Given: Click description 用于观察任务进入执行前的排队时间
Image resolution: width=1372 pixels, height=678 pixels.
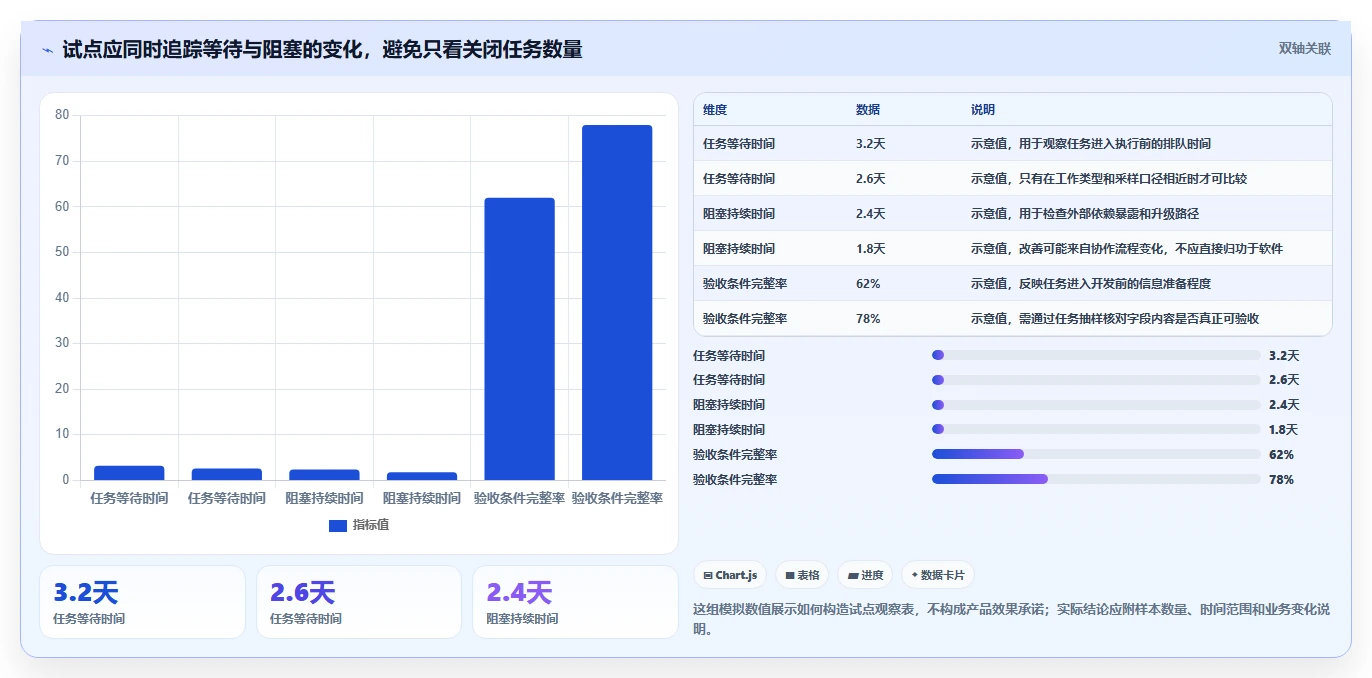Looking at the screenshot, I should [1117, 144].
